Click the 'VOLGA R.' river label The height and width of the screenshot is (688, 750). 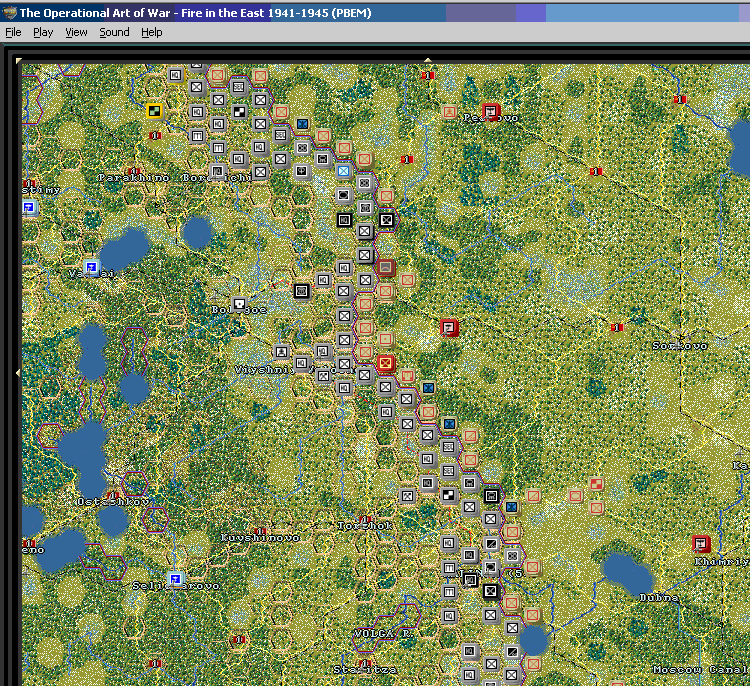pos(383,633)
